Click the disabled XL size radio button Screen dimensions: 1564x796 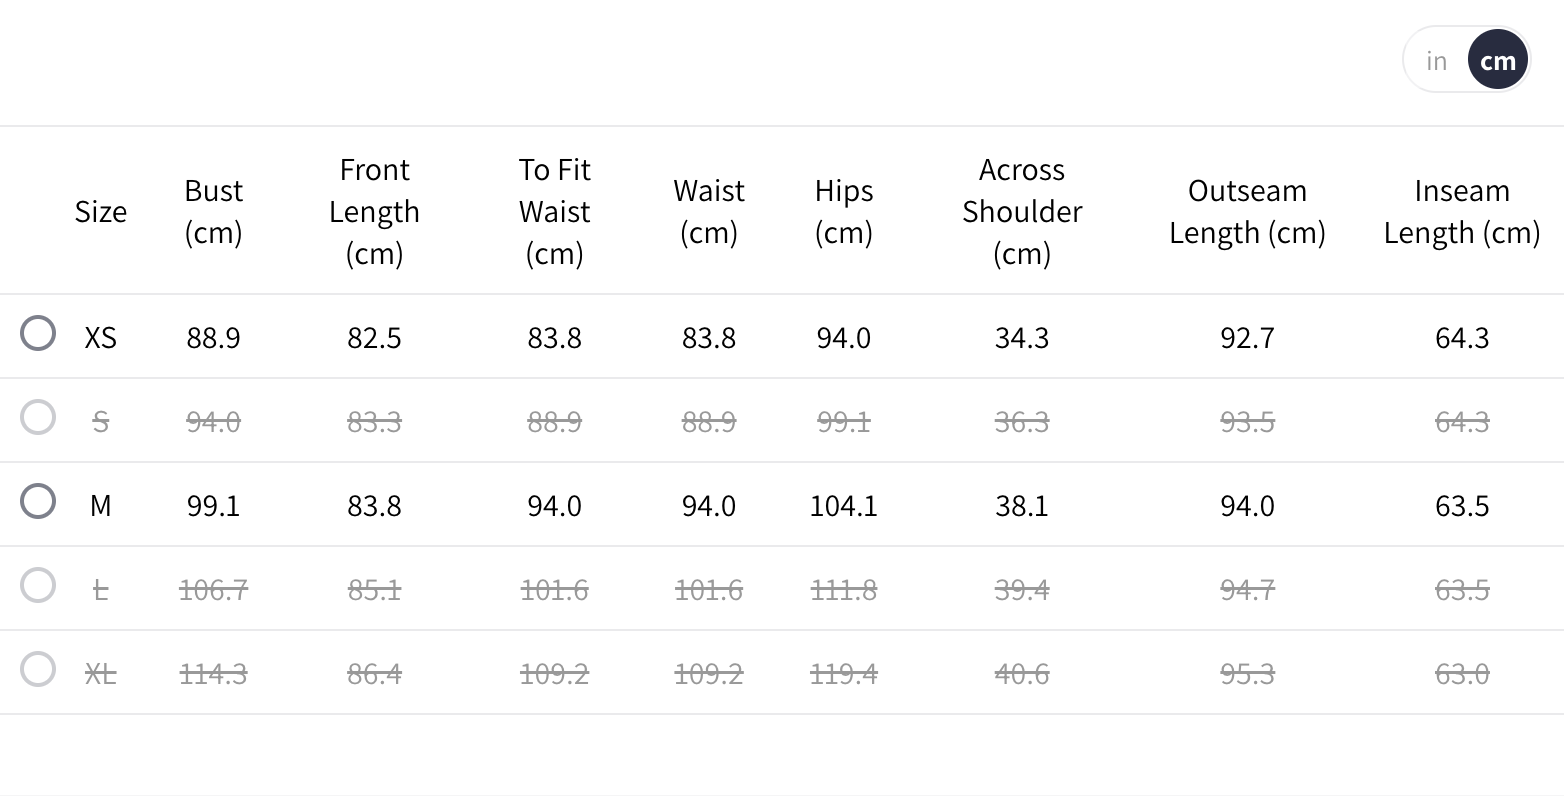(x=38, y=670)
